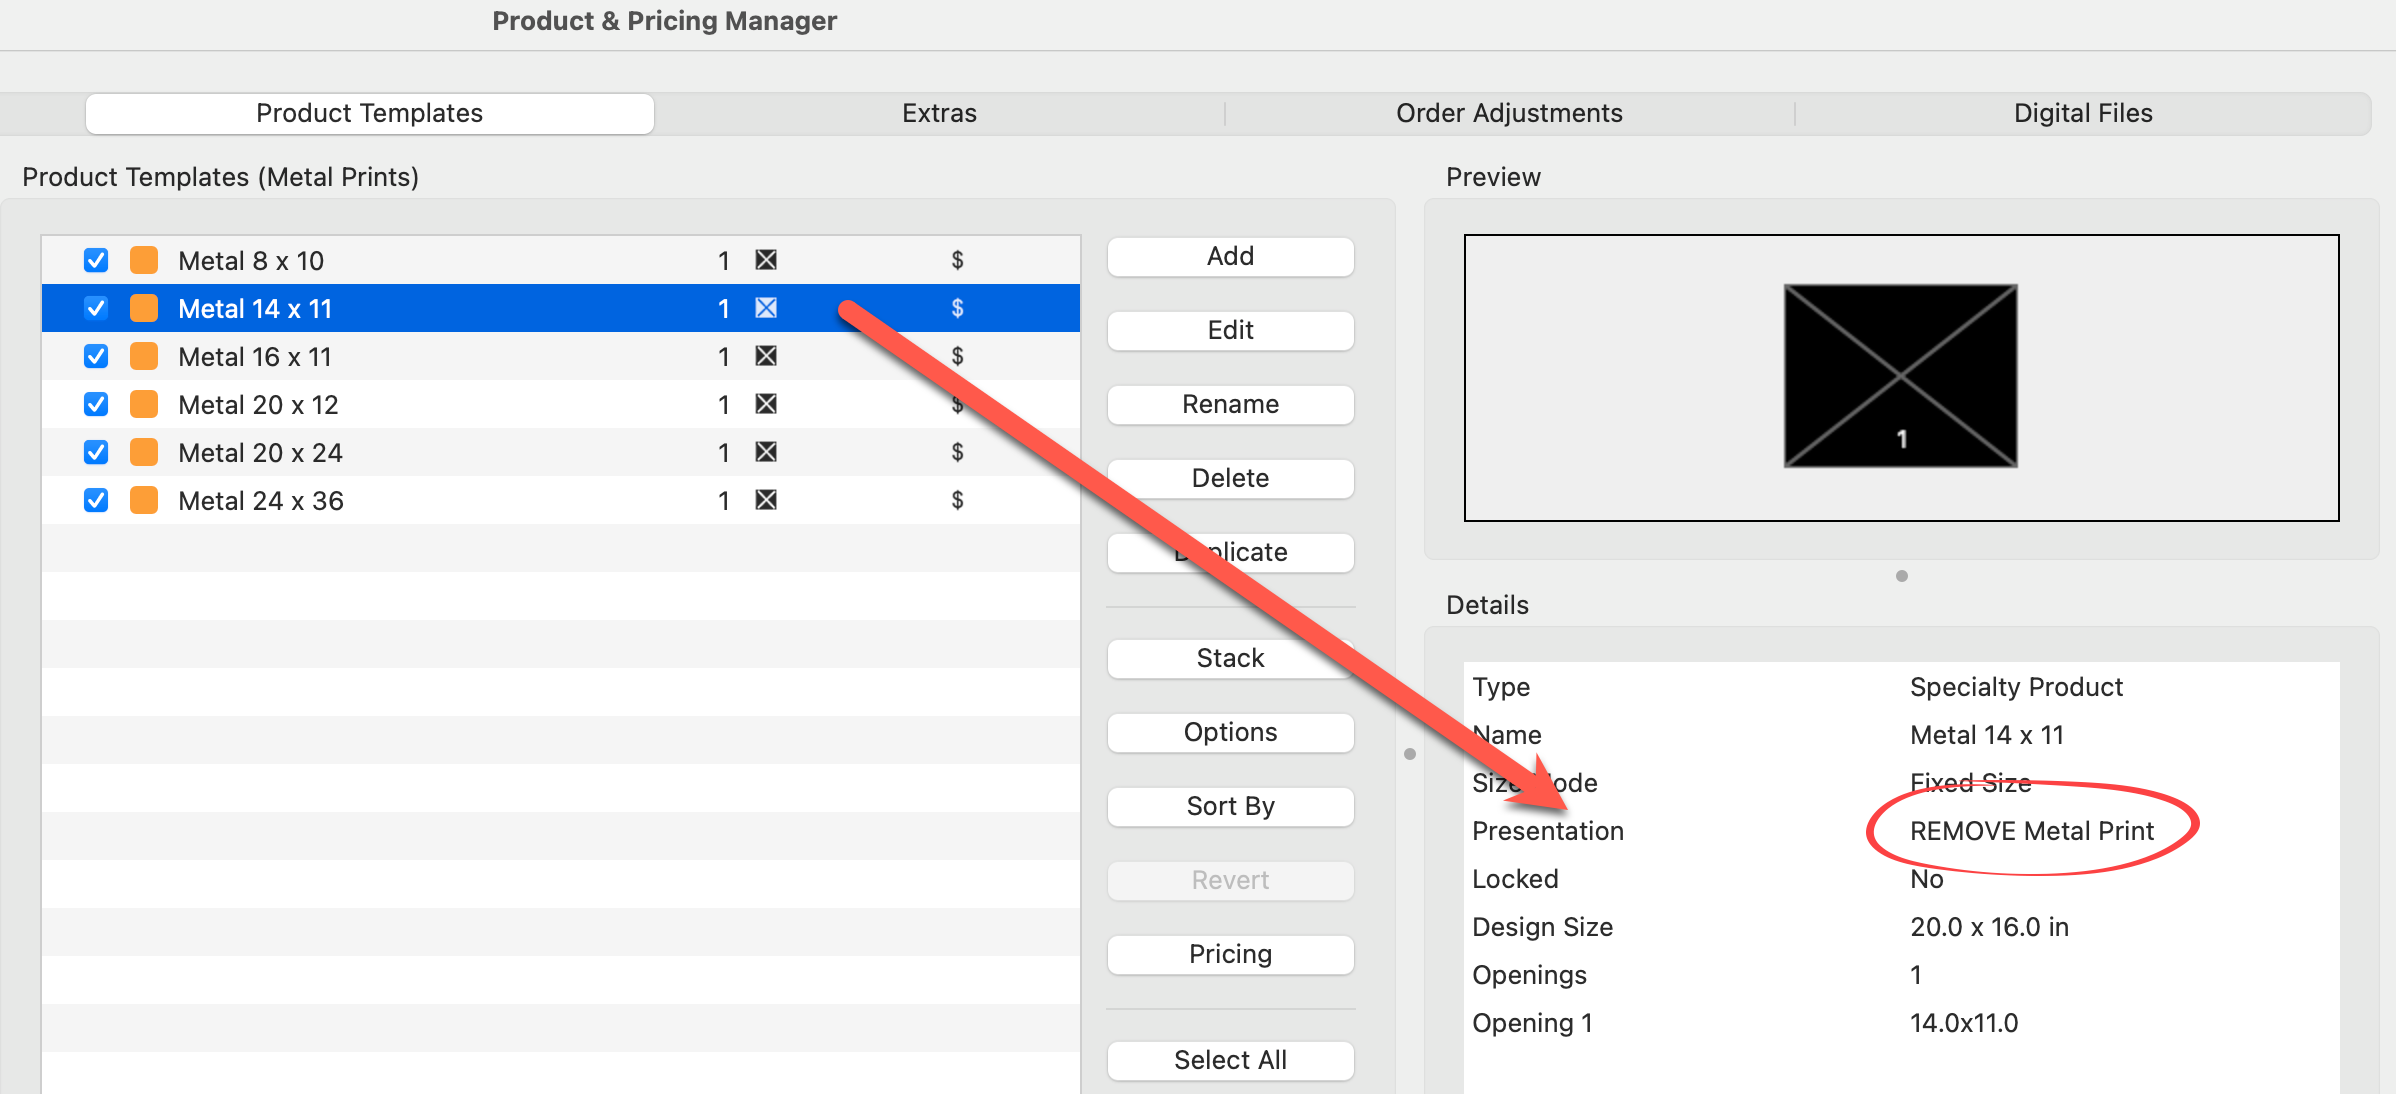Viewport: 2396px width, 1094px height.
Task: Click the crossed-box icon on selected Metal 14 x 11
Action: pos(766,308)
